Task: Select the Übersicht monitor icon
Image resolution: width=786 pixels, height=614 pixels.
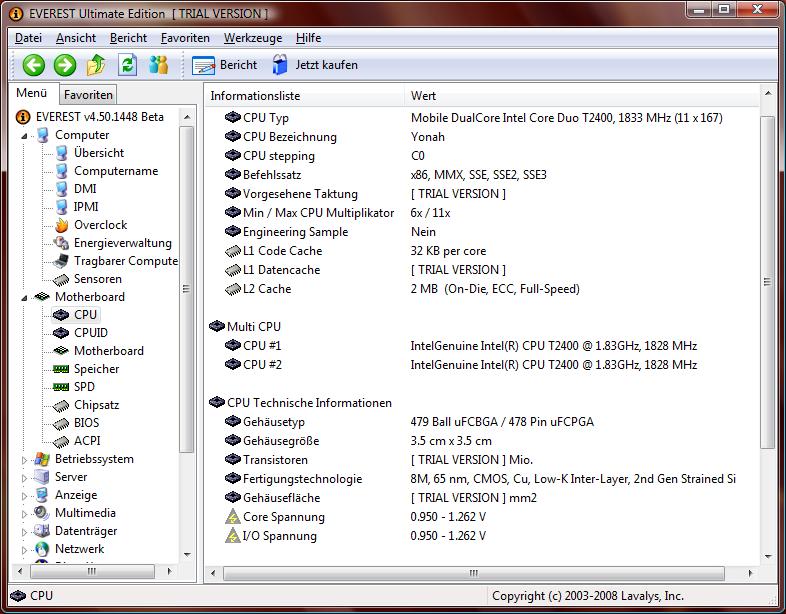Action: pyautogui.click(x=62, y=153)
